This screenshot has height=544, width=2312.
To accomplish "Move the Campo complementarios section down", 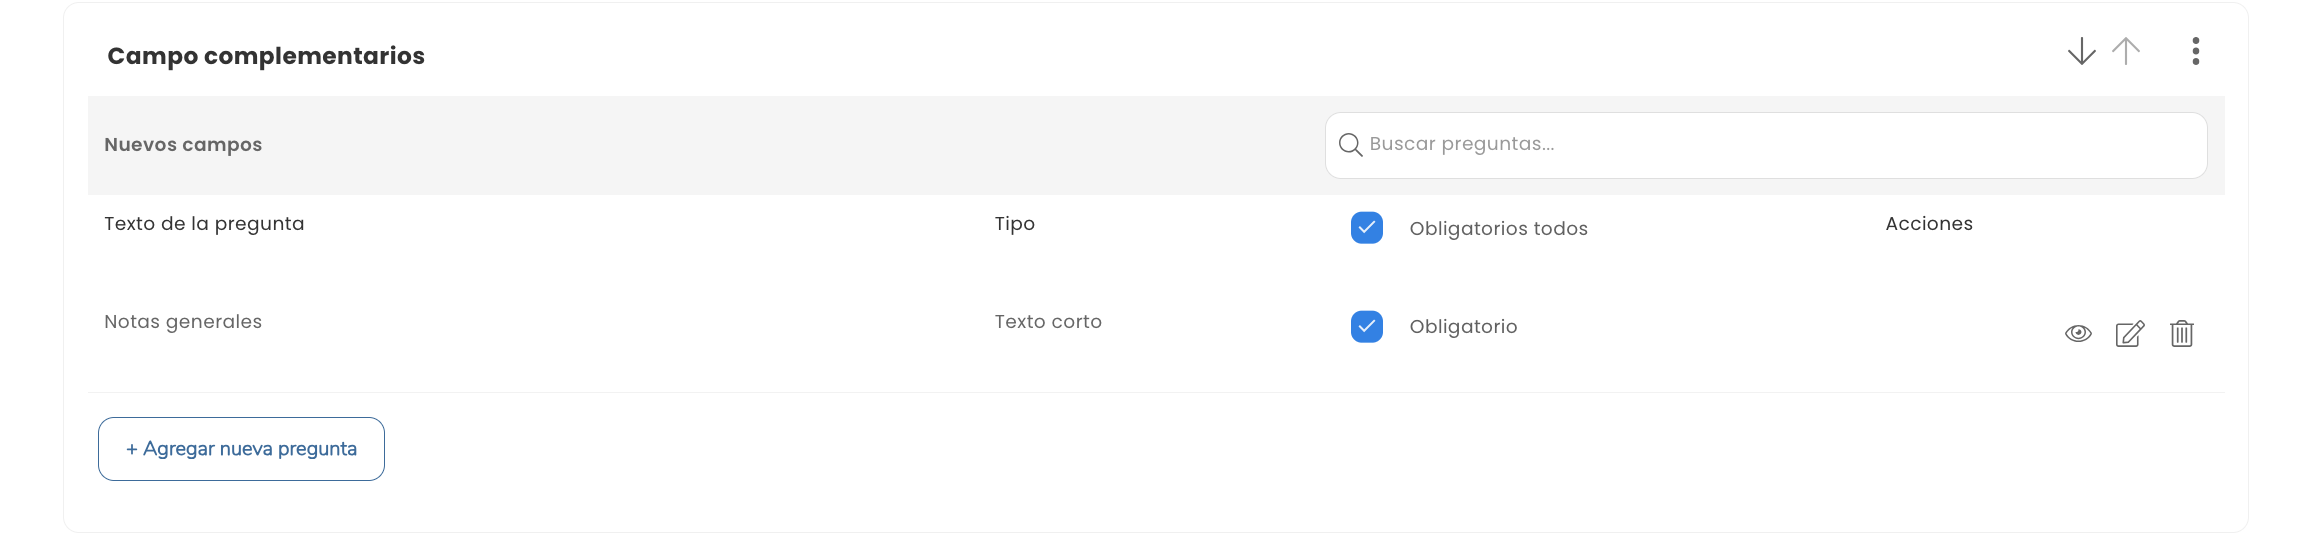I will tap(2081, 51).
